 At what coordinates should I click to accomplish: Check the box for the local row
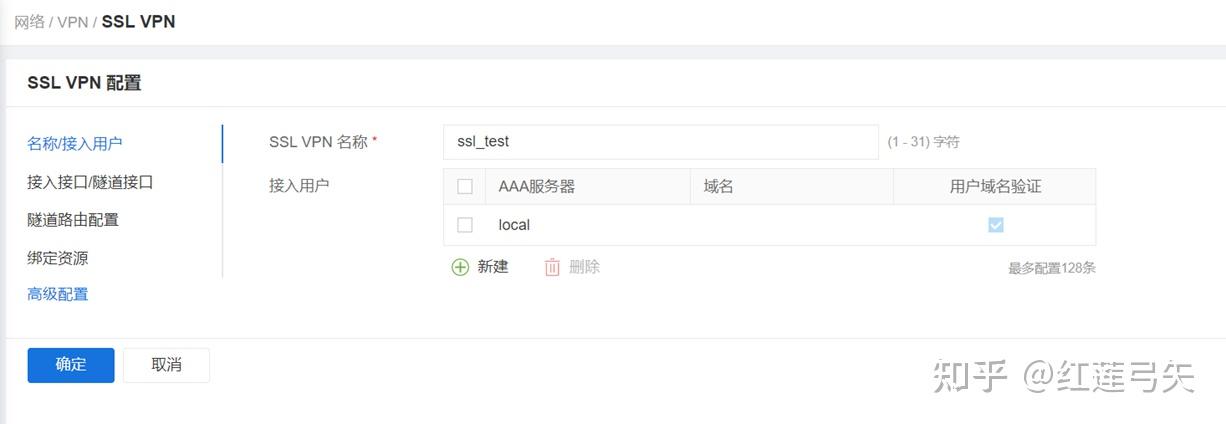(465, 225)
